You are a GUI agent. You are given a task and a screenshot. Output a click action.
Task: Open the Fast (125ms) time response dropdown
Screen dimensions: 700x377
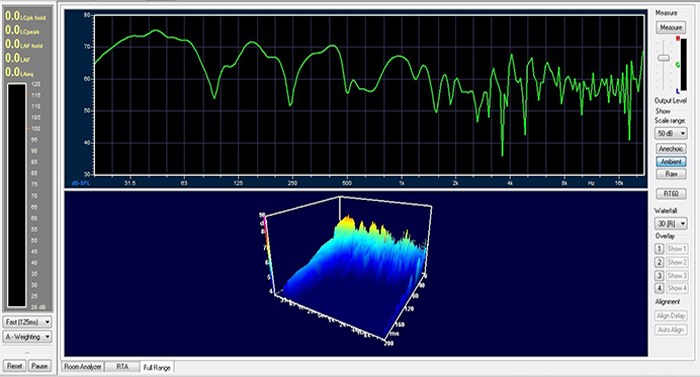click(27, 322)
